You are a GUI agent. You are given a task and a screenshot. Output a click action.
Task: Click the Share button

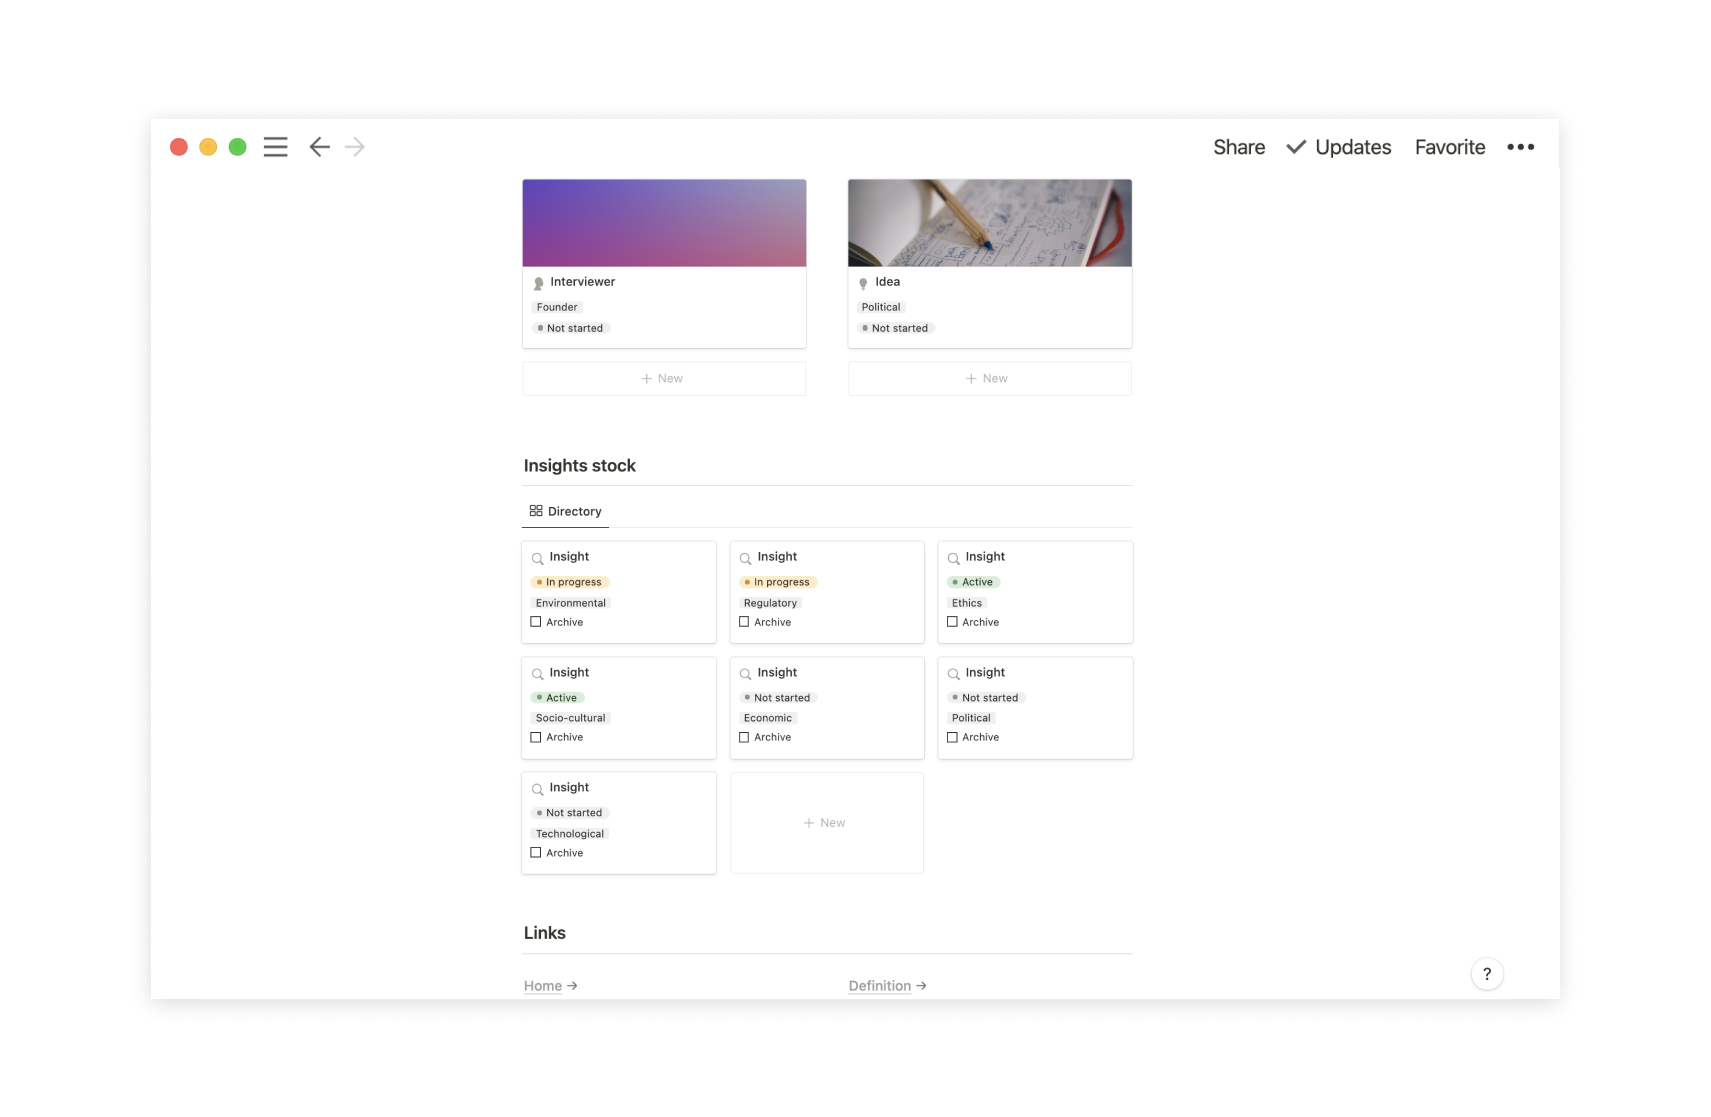1239,147
